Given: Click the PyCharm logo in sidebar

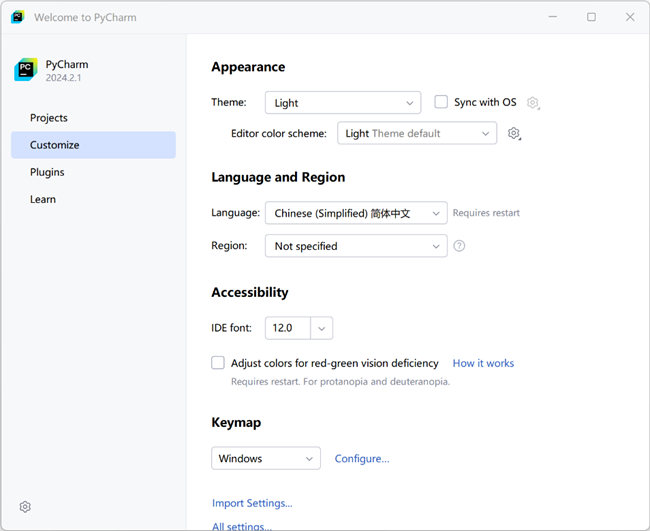Looking at the screenshot, I should click(26, 70).
